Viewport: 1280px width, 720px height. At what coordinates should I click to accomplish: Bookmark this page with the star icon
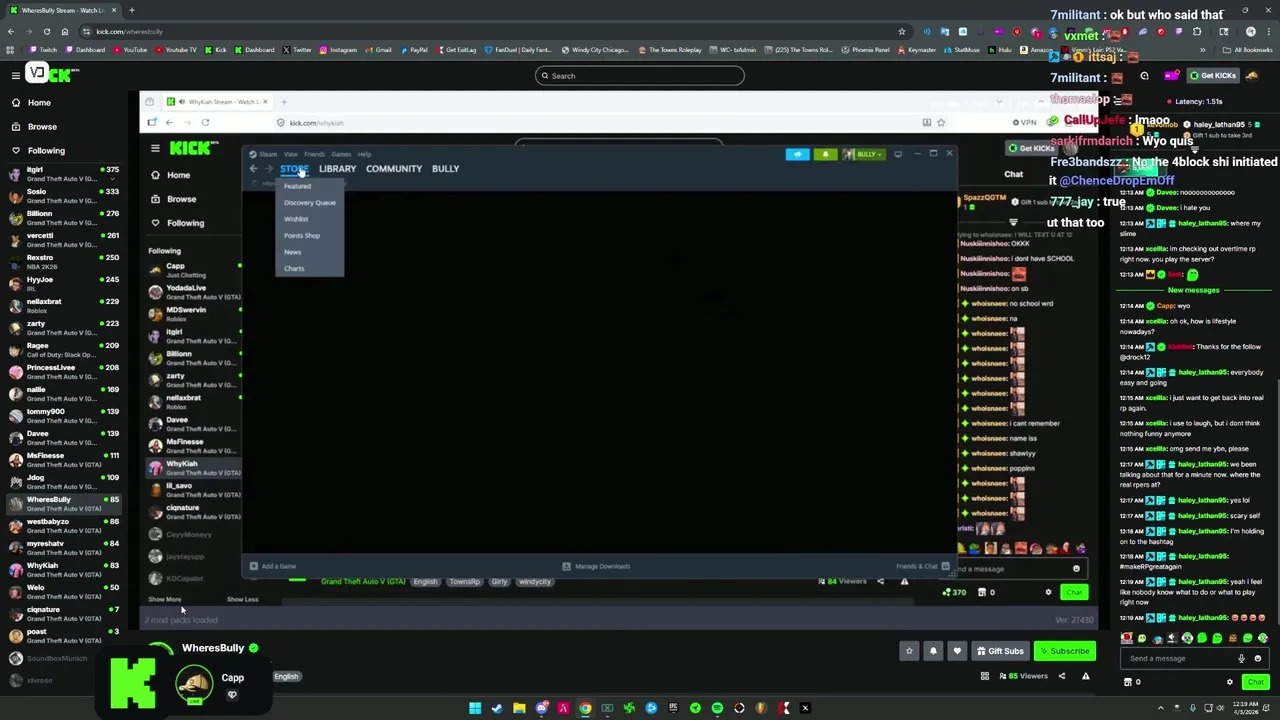[902, 31]
